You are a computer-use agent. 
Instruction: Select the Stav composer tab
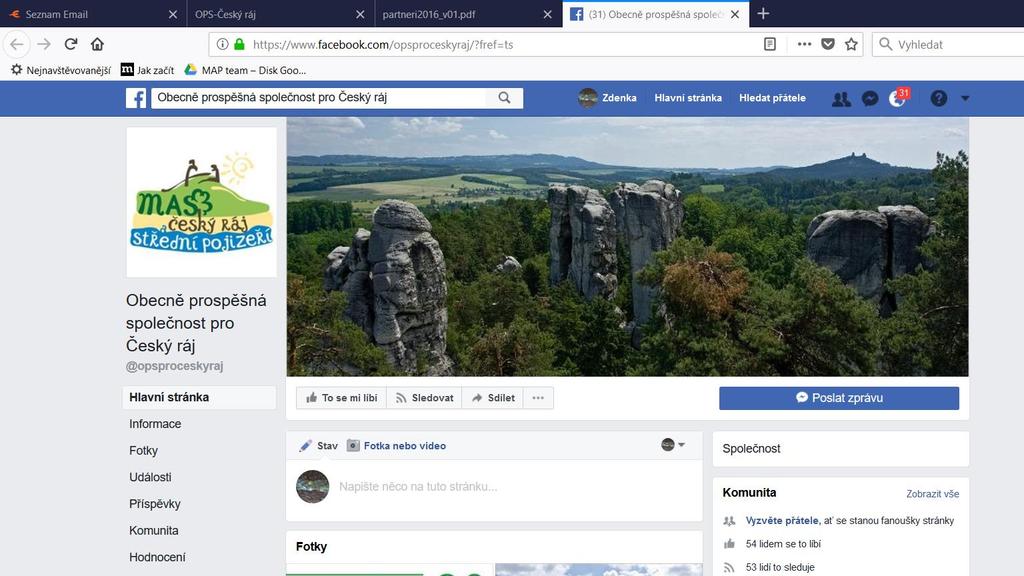pos(318,445)
